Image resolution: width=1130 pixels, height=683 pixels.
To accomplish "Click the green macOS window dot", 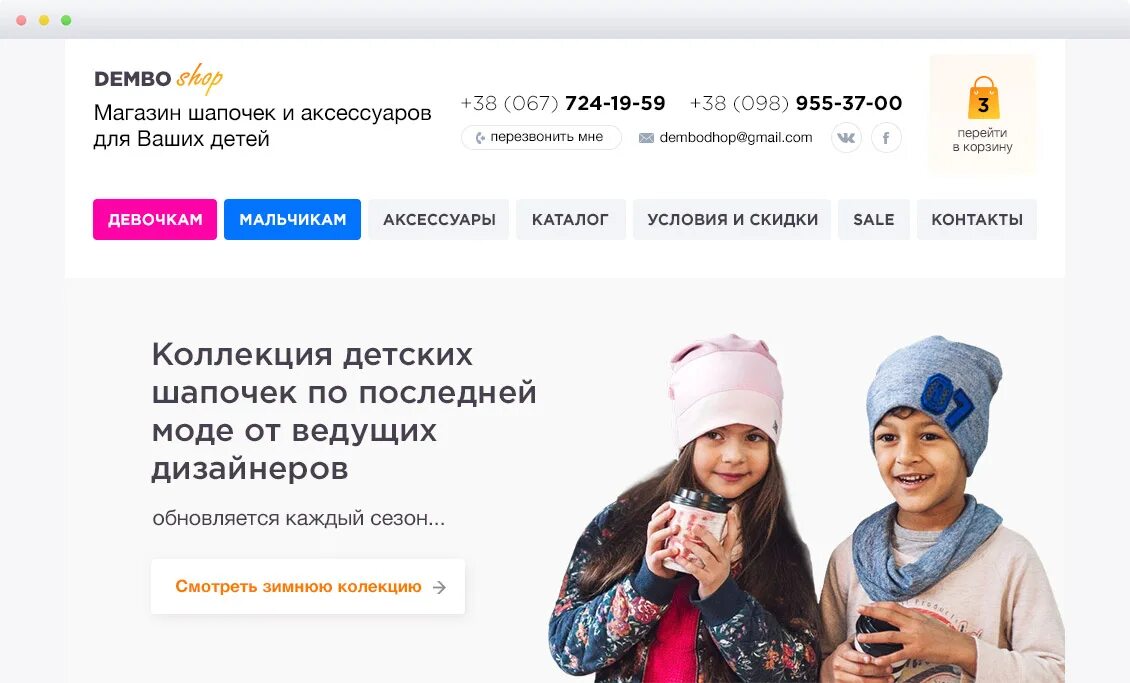I will [x=66, y=20].
